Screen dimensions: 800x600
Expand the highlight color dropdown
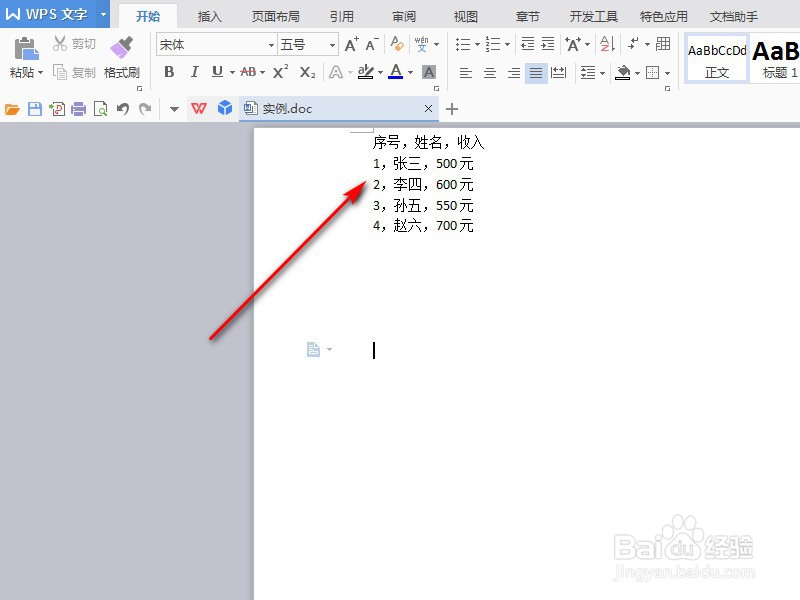pyautogui.click(x=381, y=72)
